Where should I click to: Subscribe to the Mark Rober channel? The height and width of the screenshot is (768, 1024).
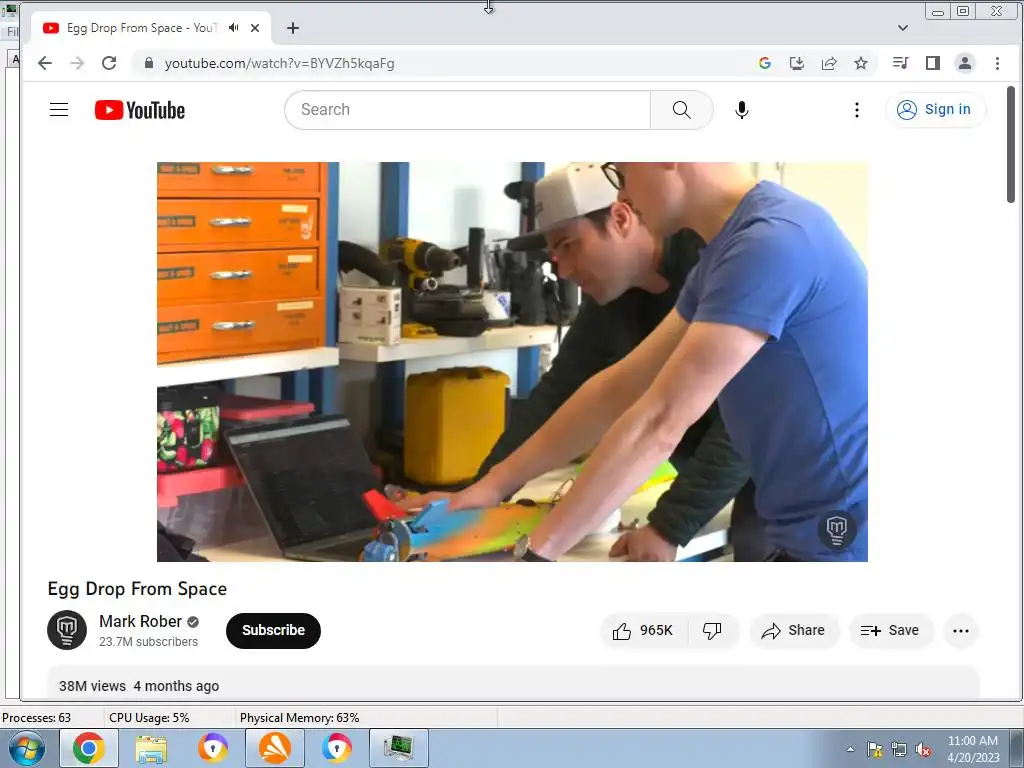[x=273, y=630]
